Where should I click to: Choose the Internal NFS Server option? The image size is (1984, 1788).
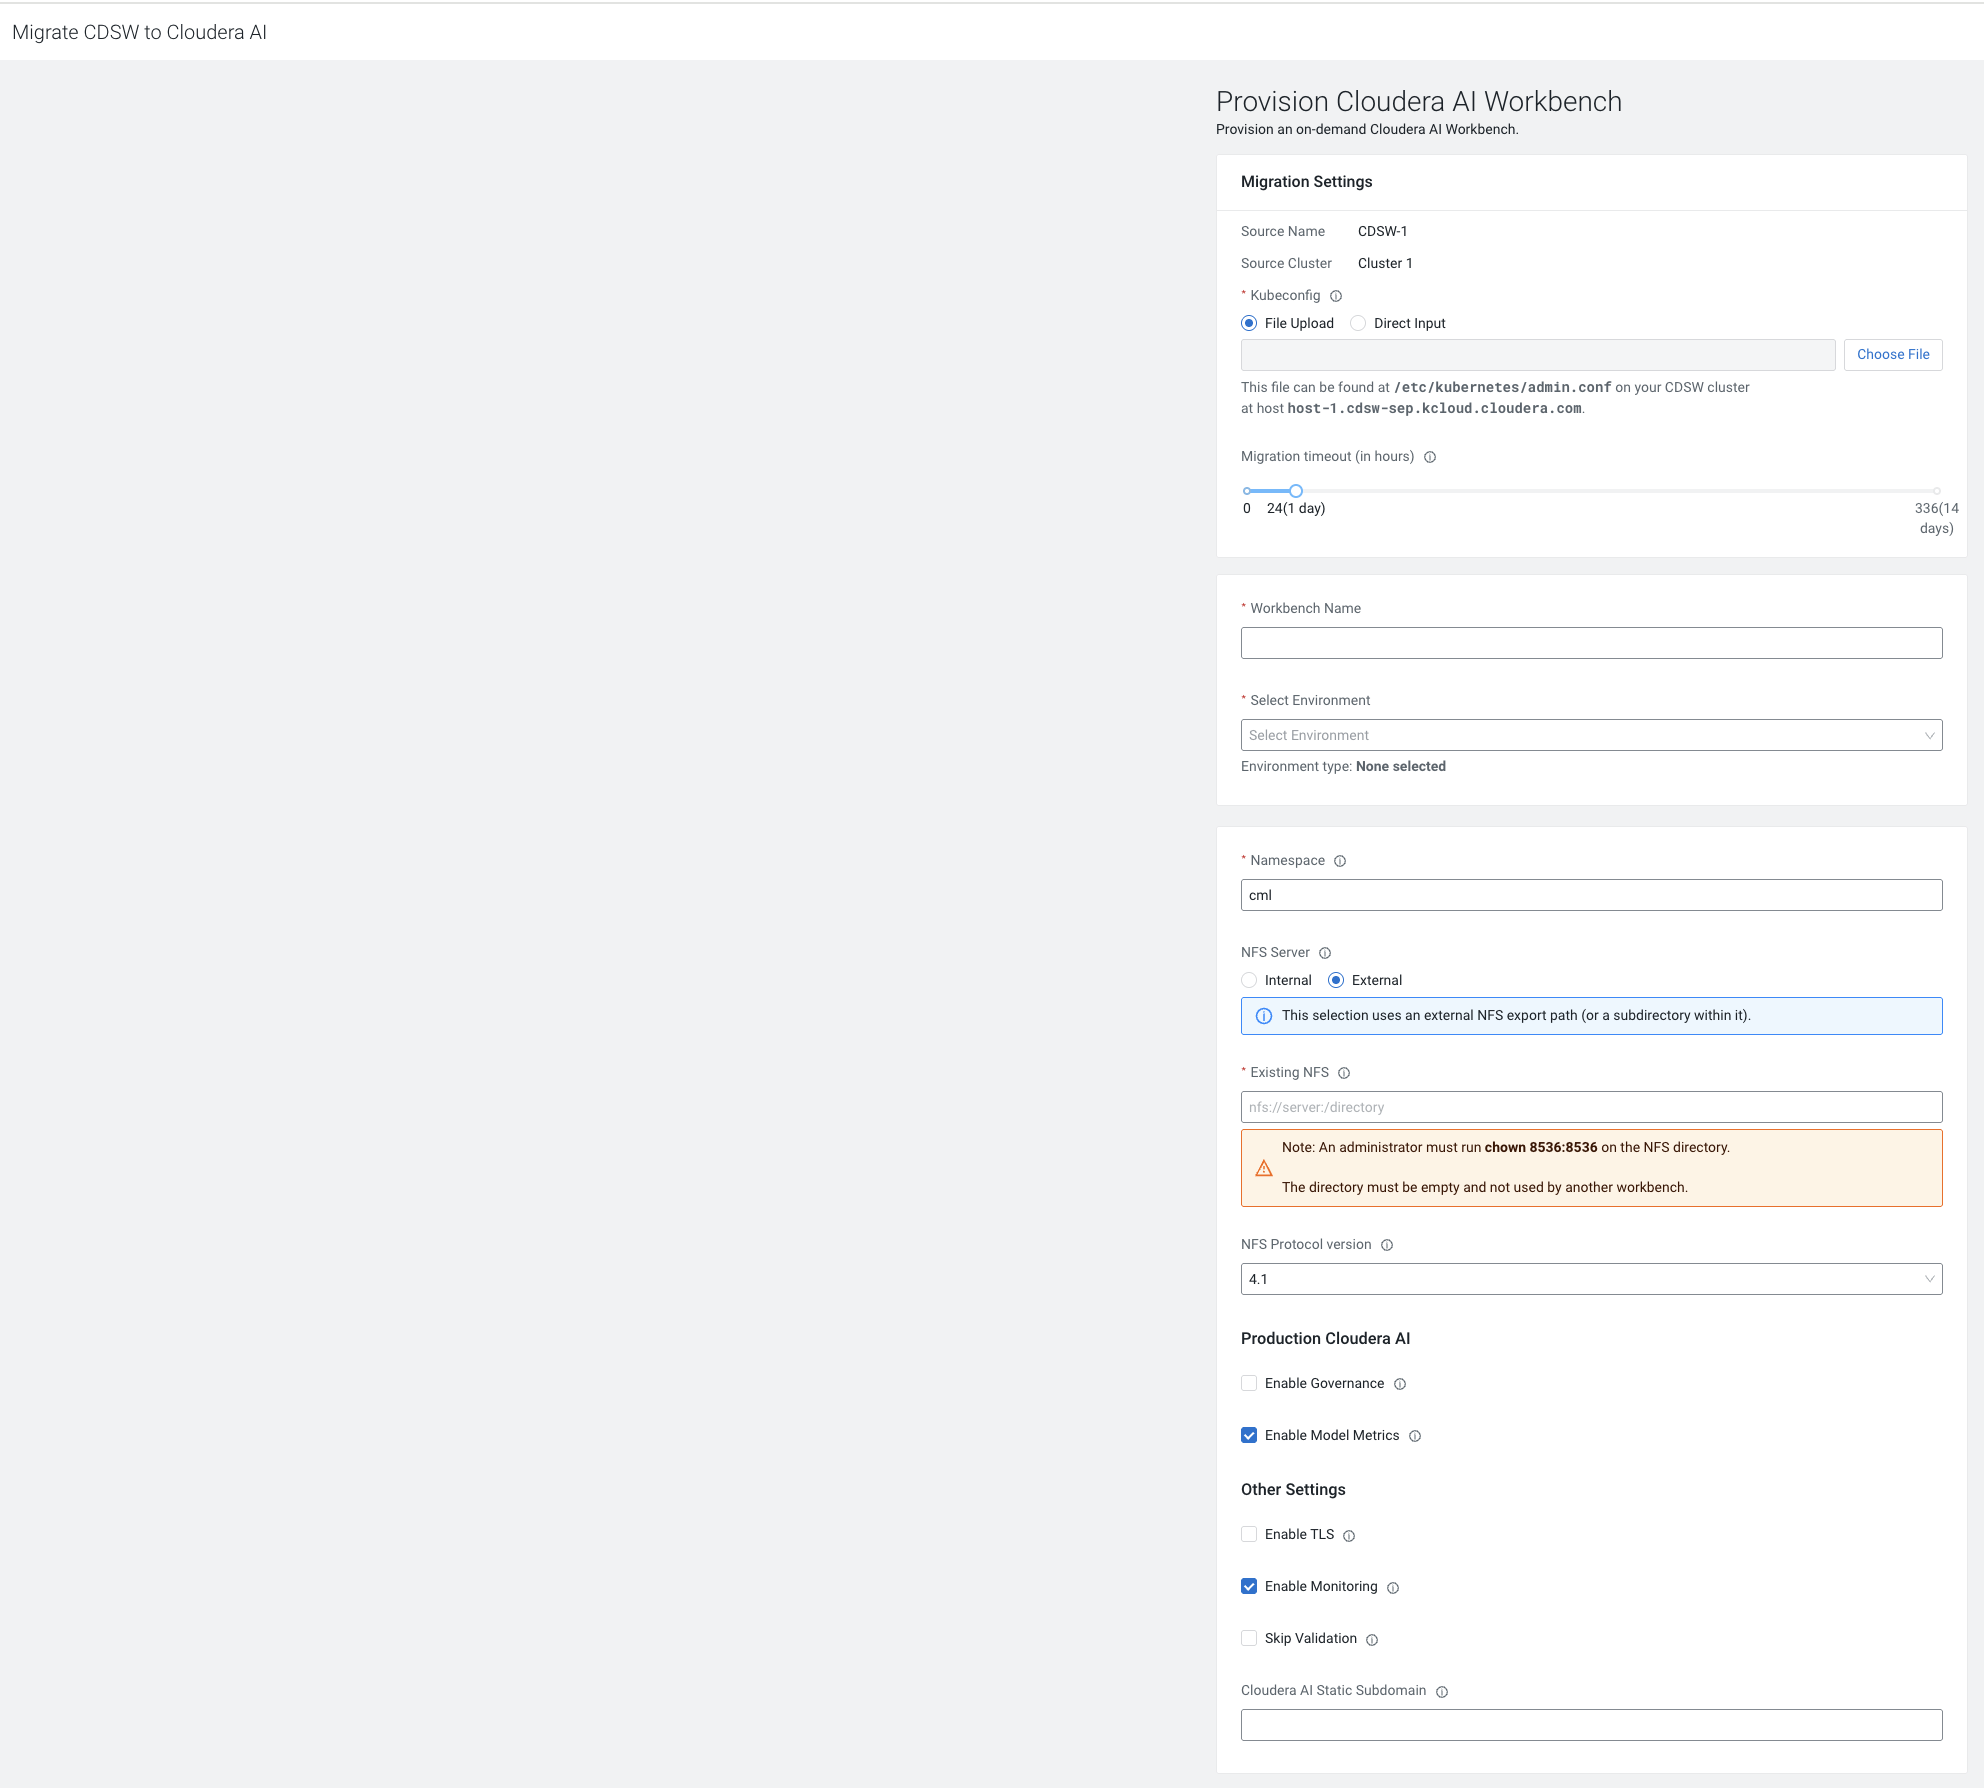1249,980
